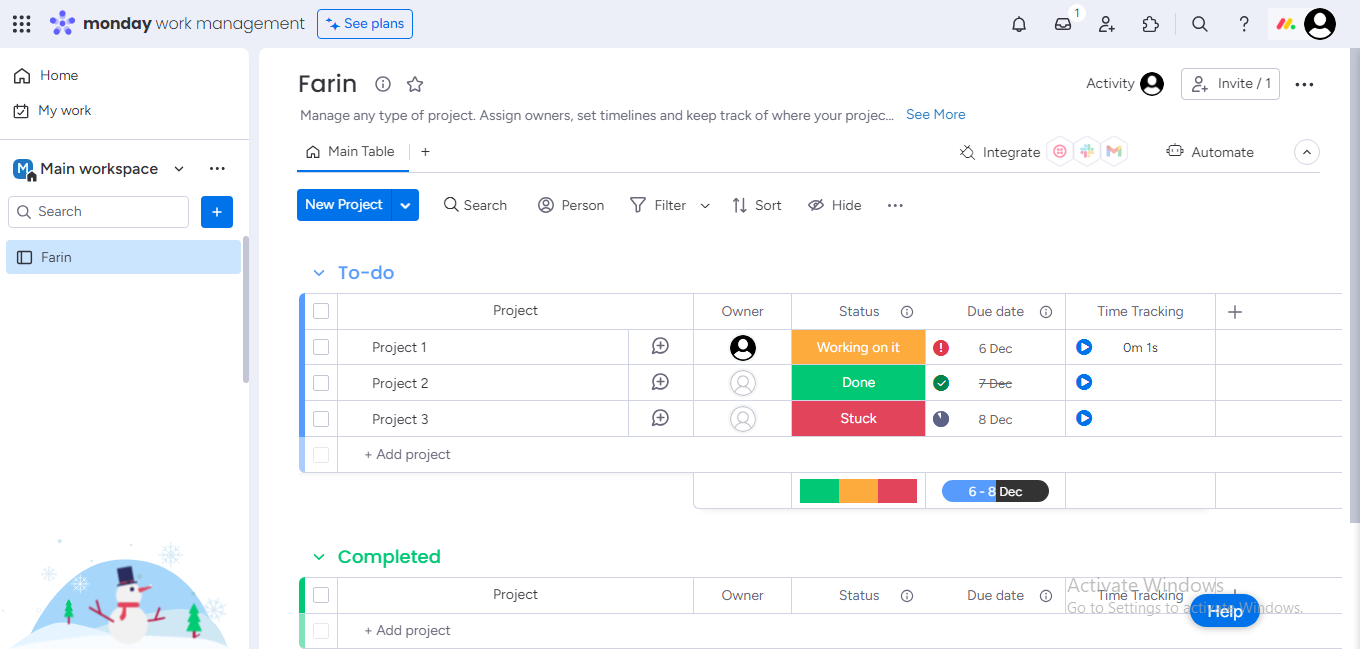Open Project 2 conversation updates
The image size is (1360, 649).
coord(660,382)
